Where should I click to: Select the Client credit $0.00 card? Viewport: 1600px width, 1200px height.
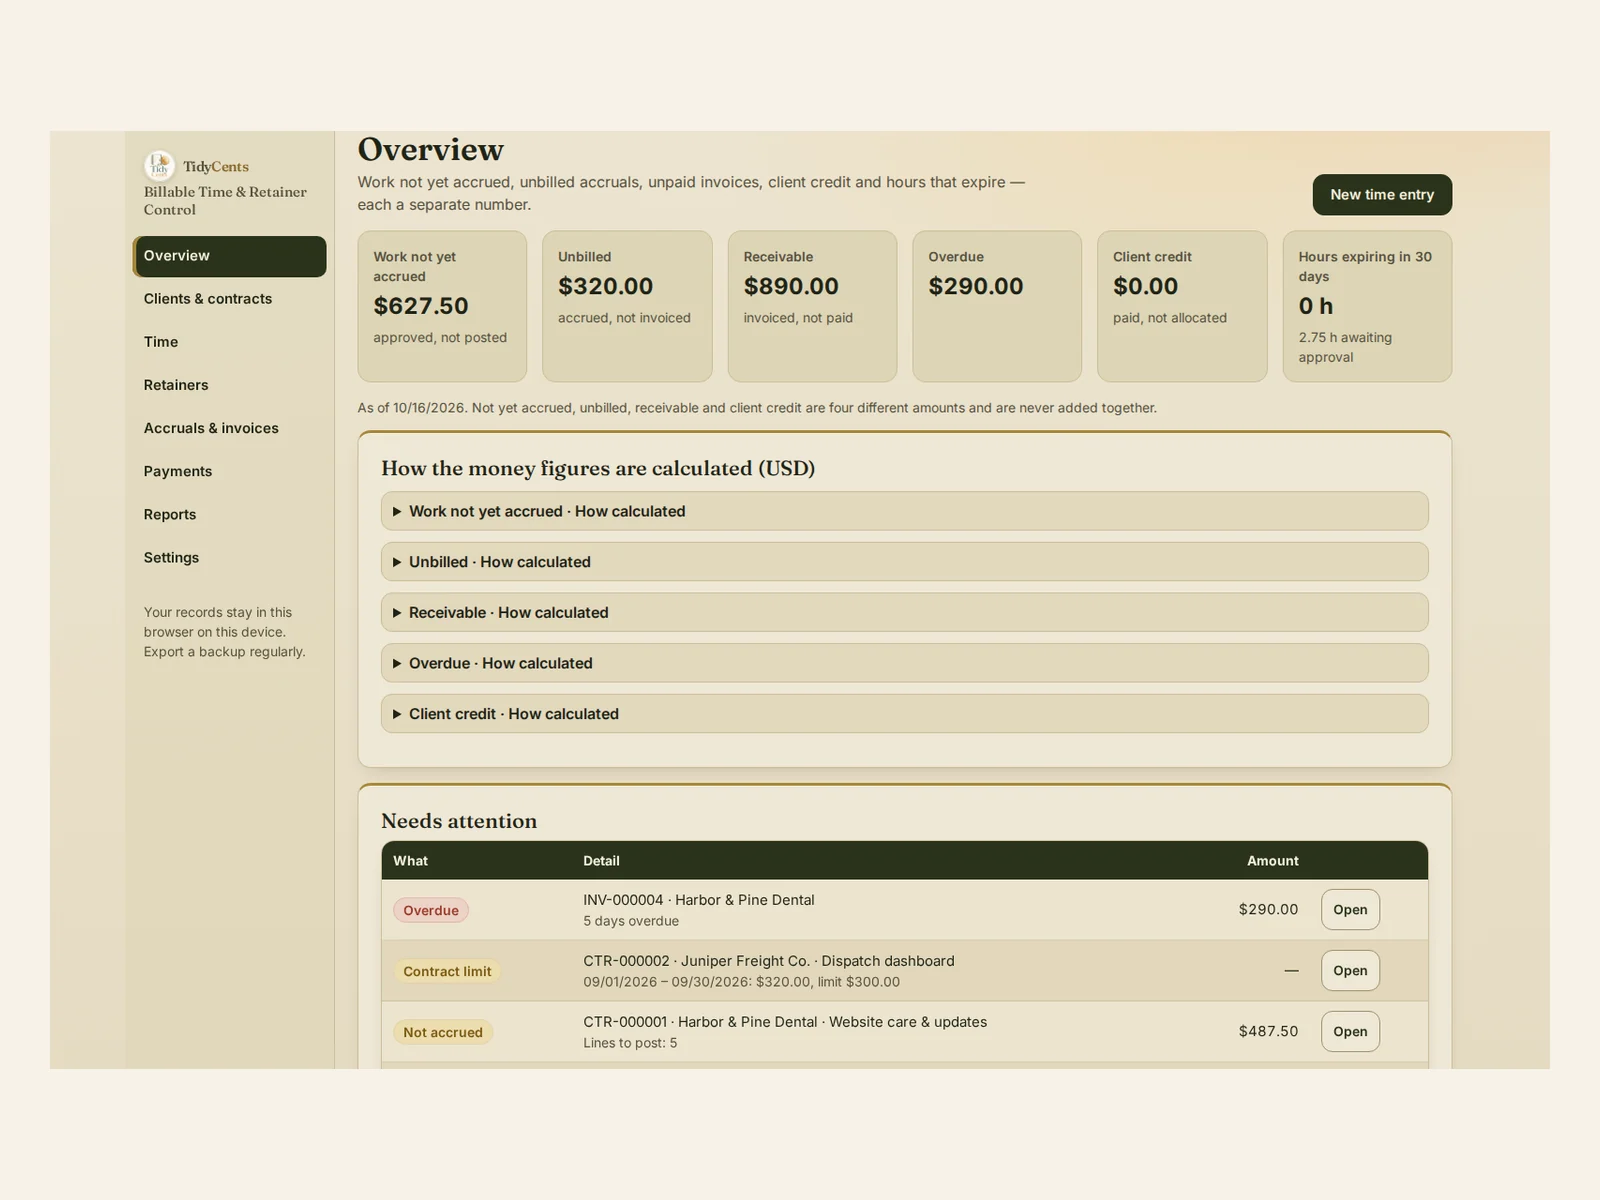[1182, 306]
